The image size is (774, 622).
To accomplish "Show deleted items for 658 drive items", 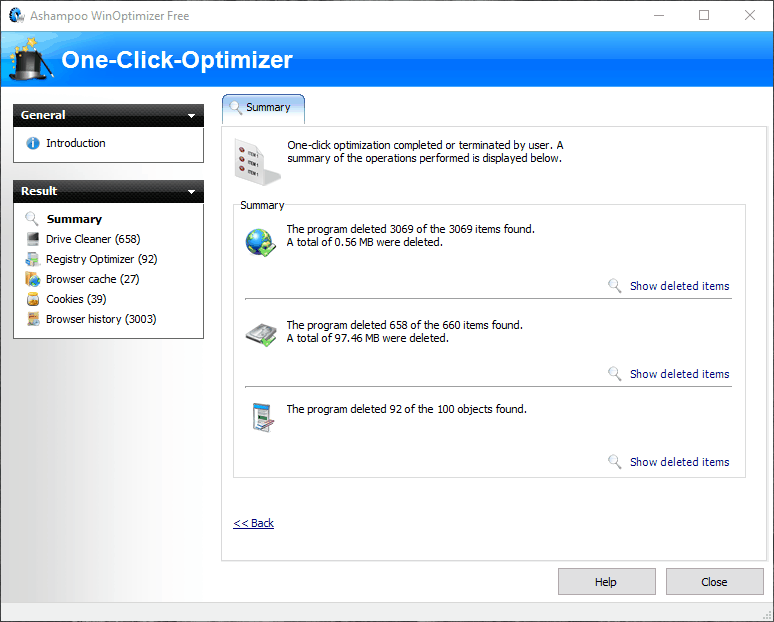I will 679,374.
